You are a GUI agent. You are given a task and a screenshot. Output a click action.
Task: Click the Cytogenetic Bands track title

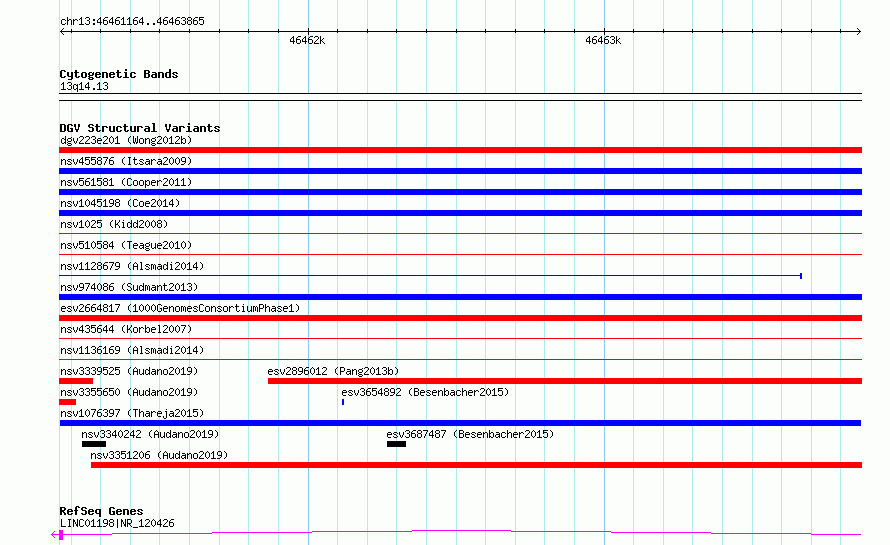119,74
